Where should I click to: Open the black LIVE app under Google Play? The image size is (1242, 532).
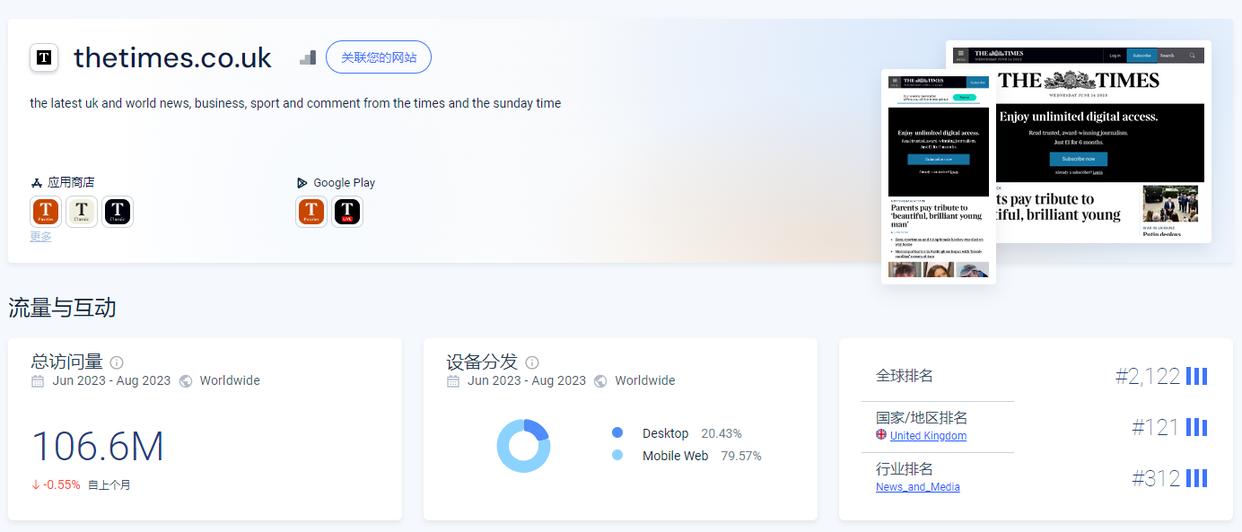tap(347, 212)
